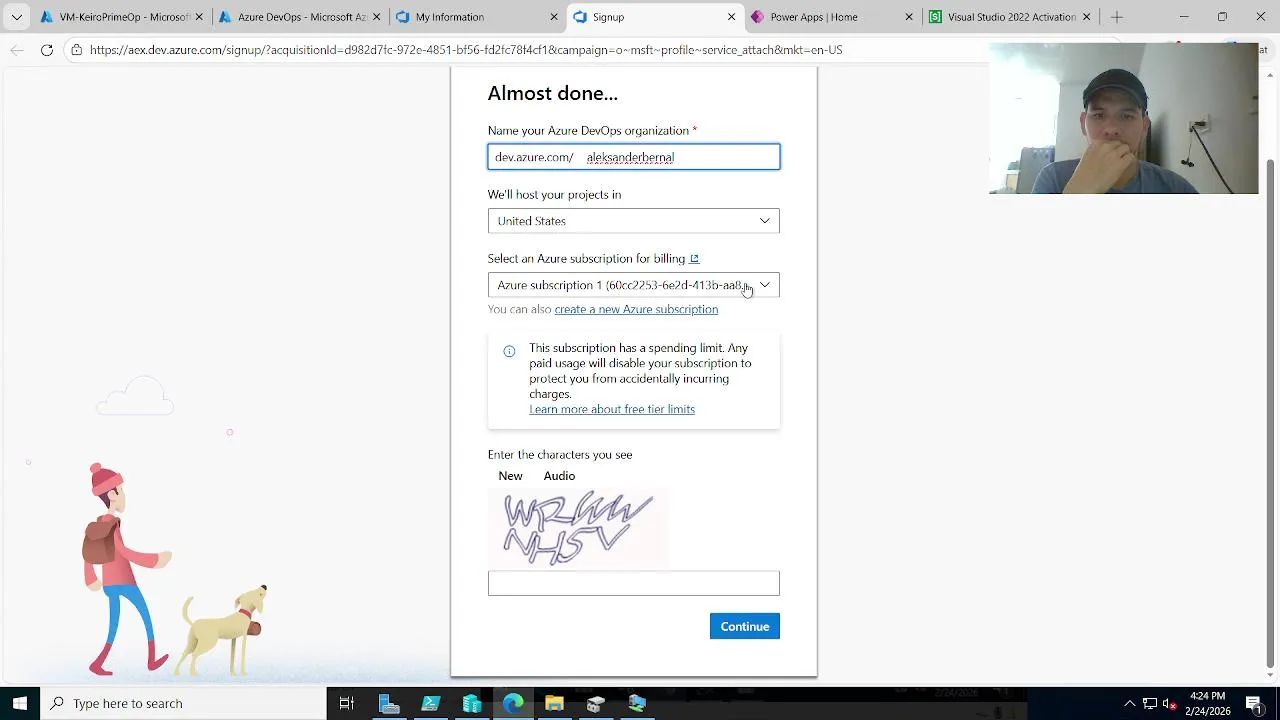Open Learn more about free tier limits

point(612,410)
